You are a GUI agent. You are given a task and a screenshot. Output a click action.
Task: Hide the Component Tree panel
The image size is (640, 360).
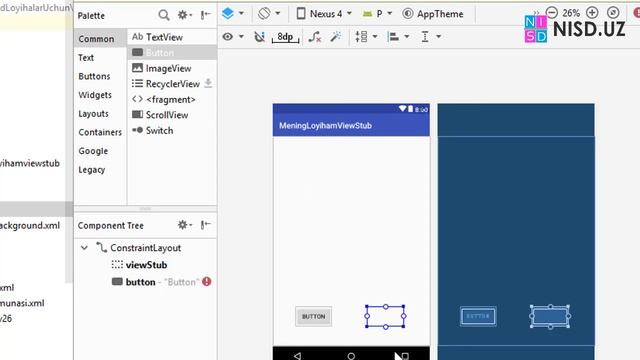pyautogui.click(x=205, y=225)
